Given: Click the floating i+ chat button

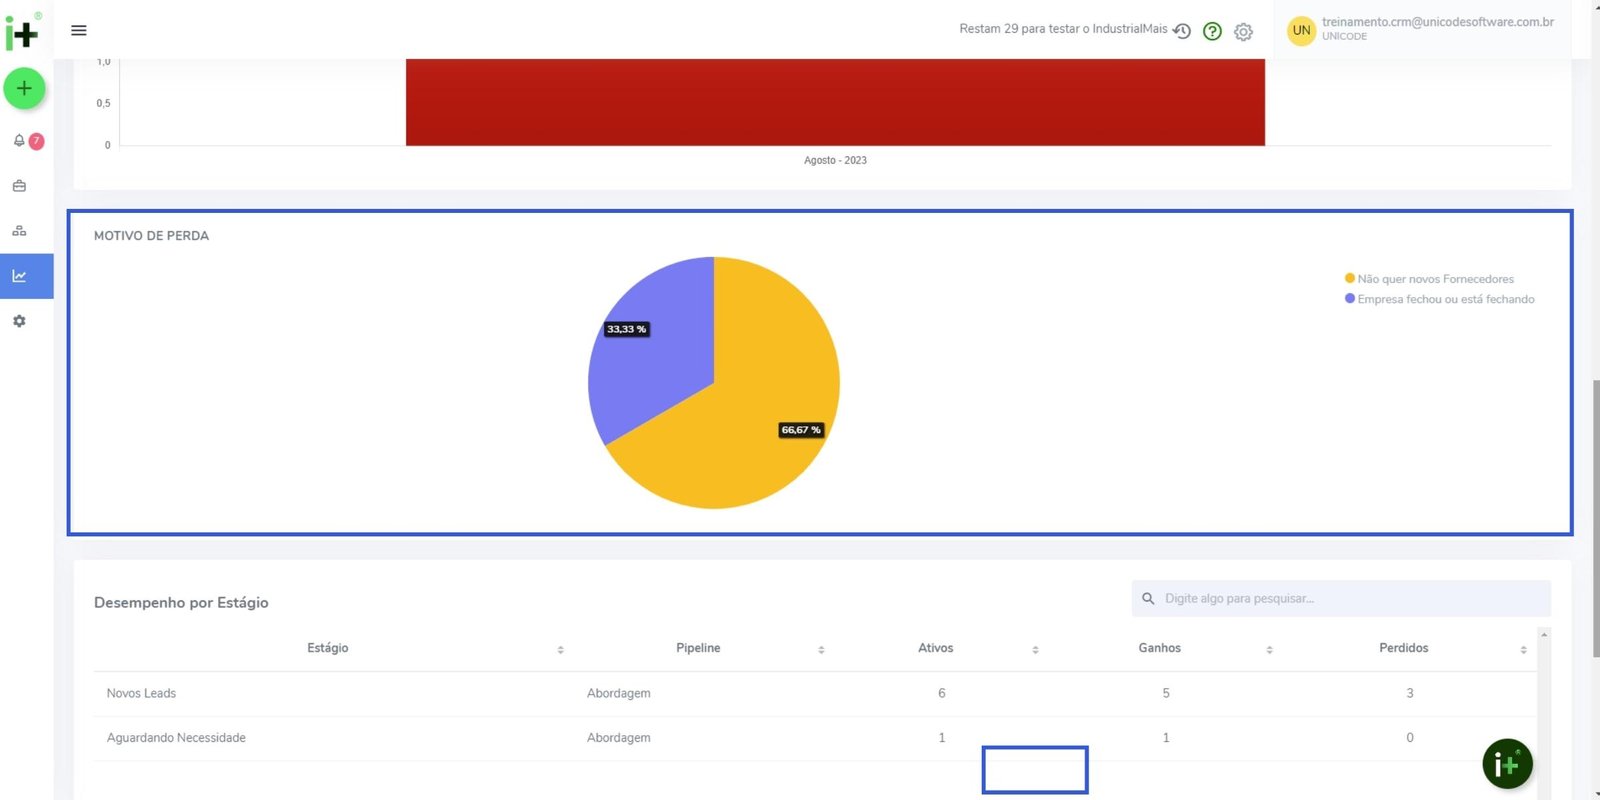Looking at the screenshot, I should coord(1507,764).
